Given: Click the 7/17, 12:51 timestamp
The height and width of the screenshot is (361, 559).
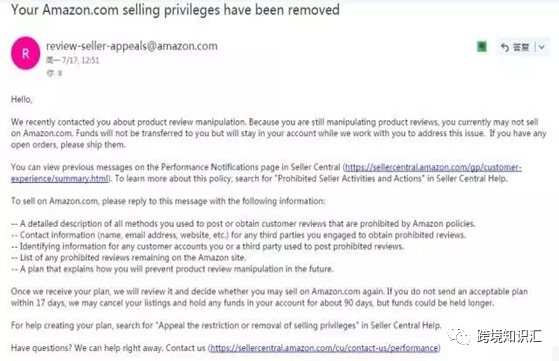Looking at the screenshot, I should click(80, 60).
